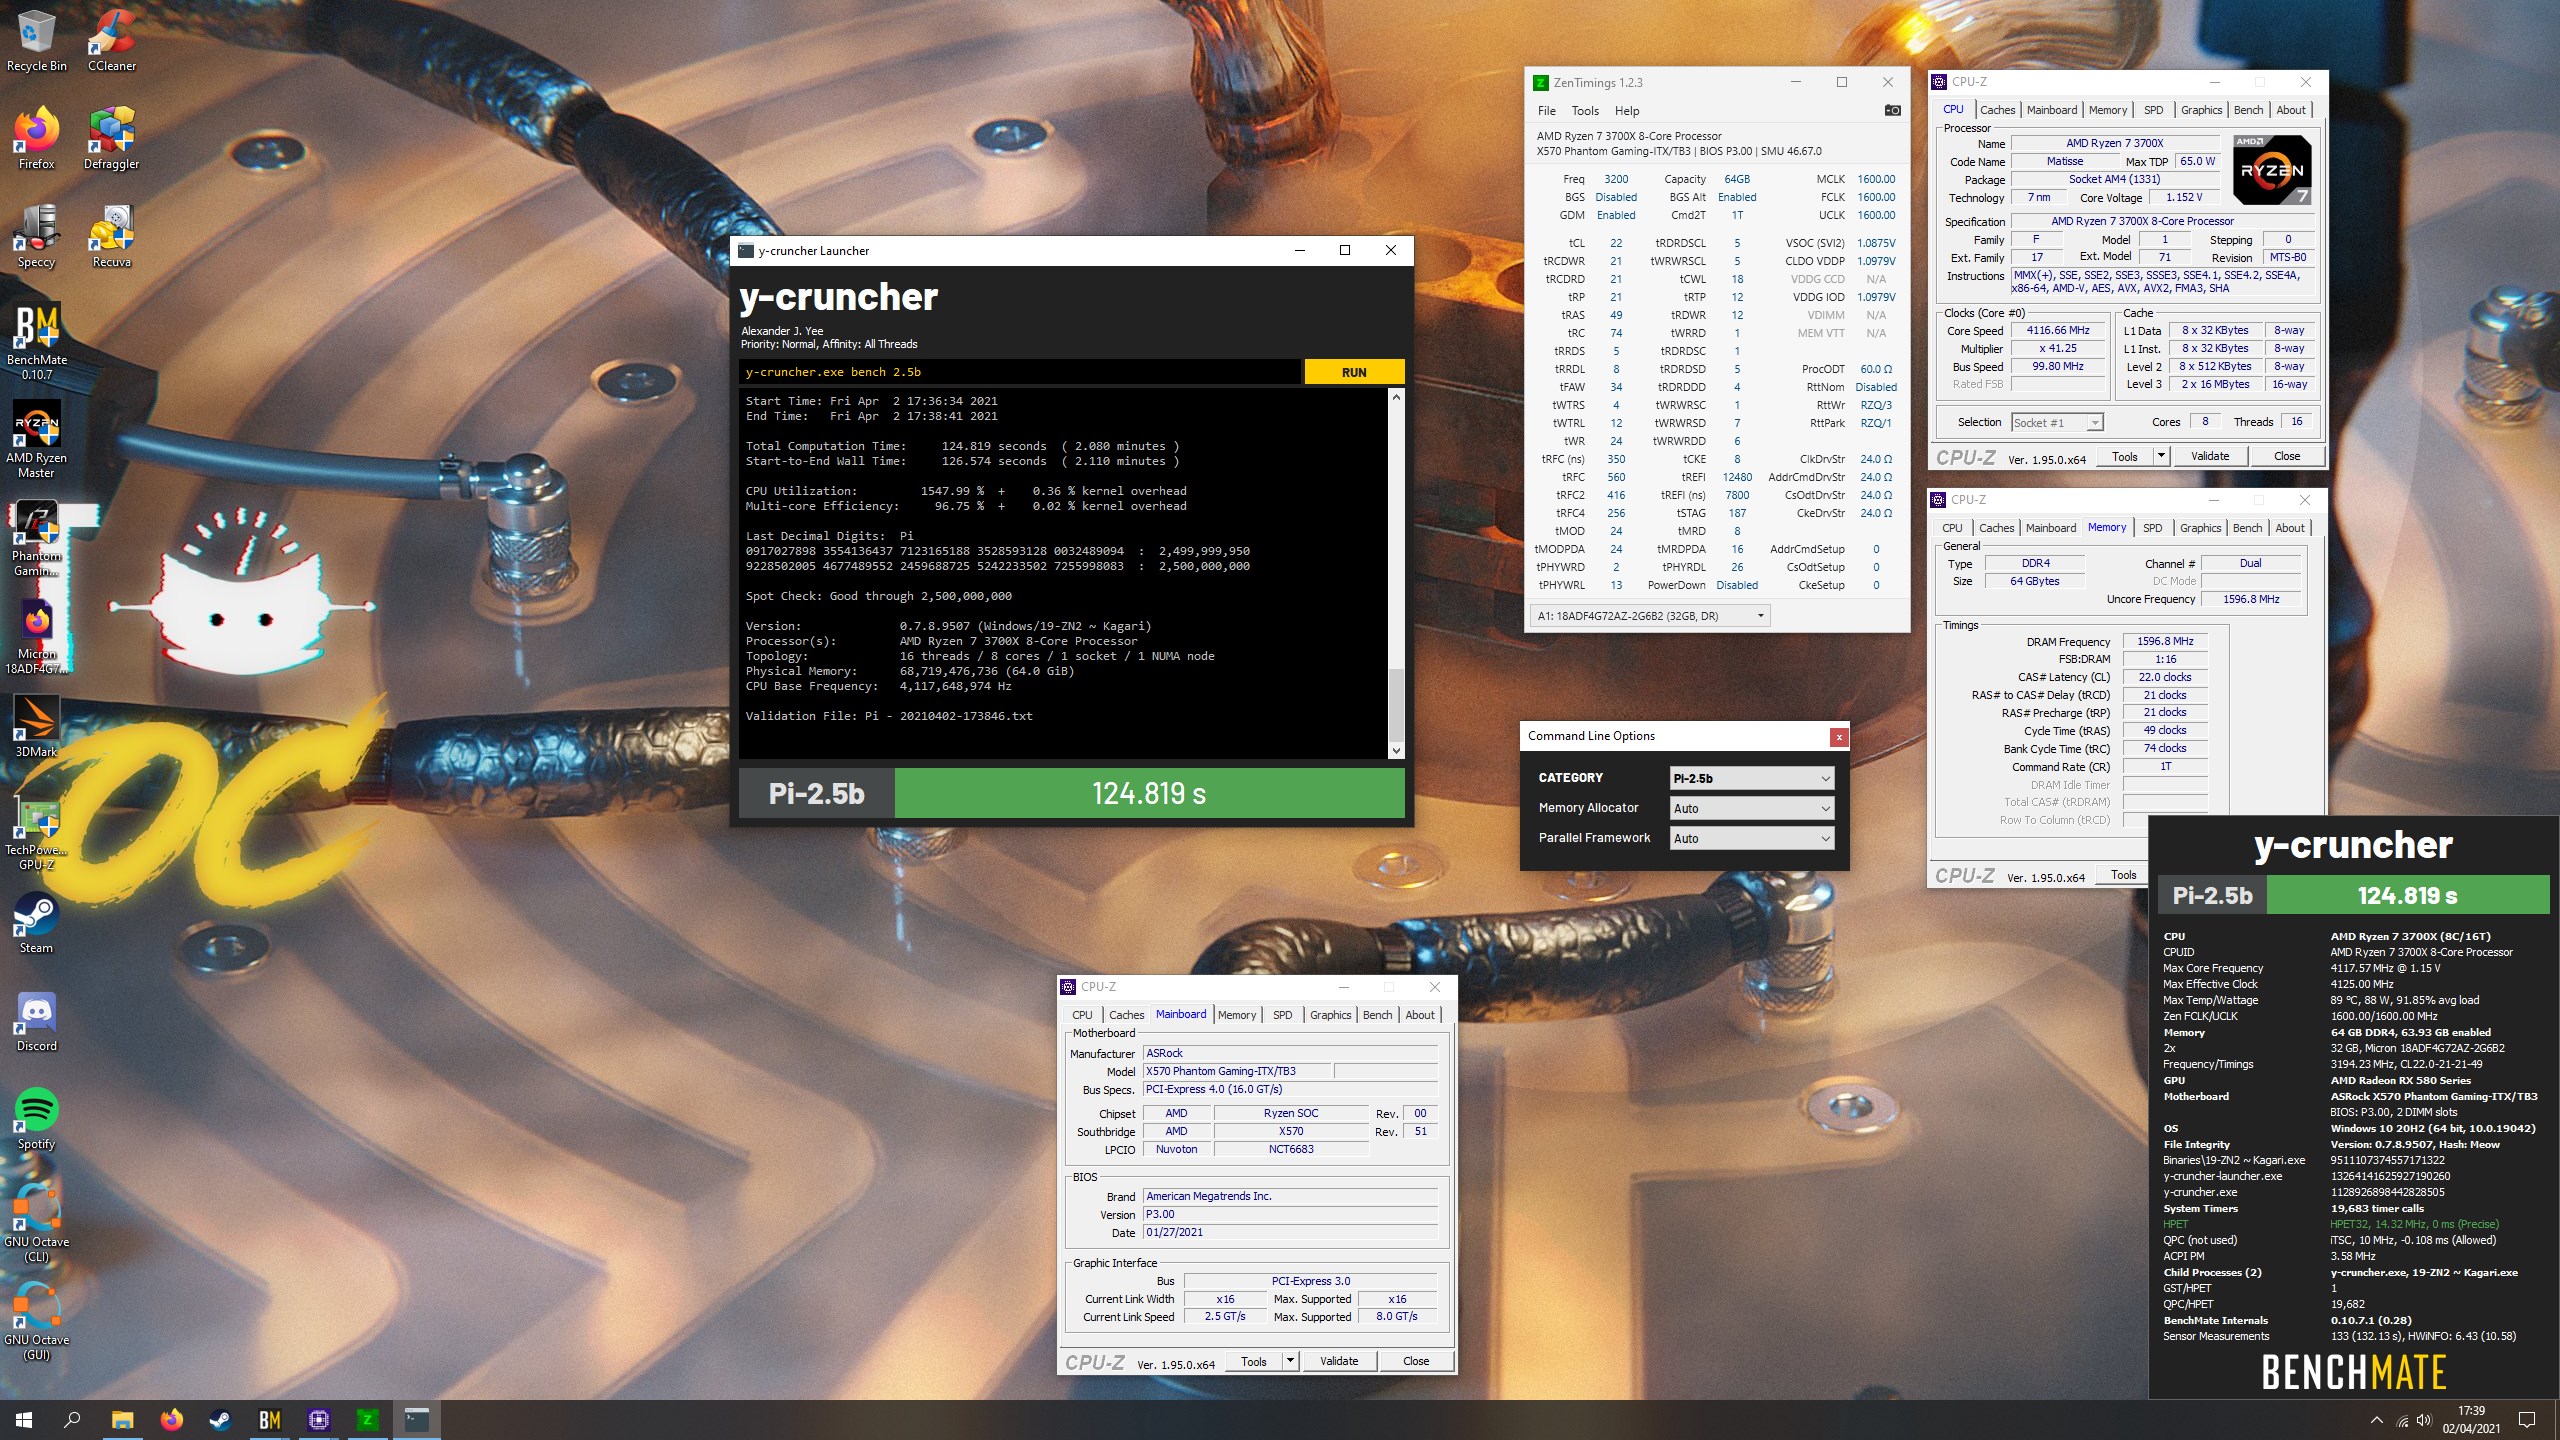Click the Windows Start button
The image size is (2560, 1440).
pyautogui.click(x=24, y=1419)
